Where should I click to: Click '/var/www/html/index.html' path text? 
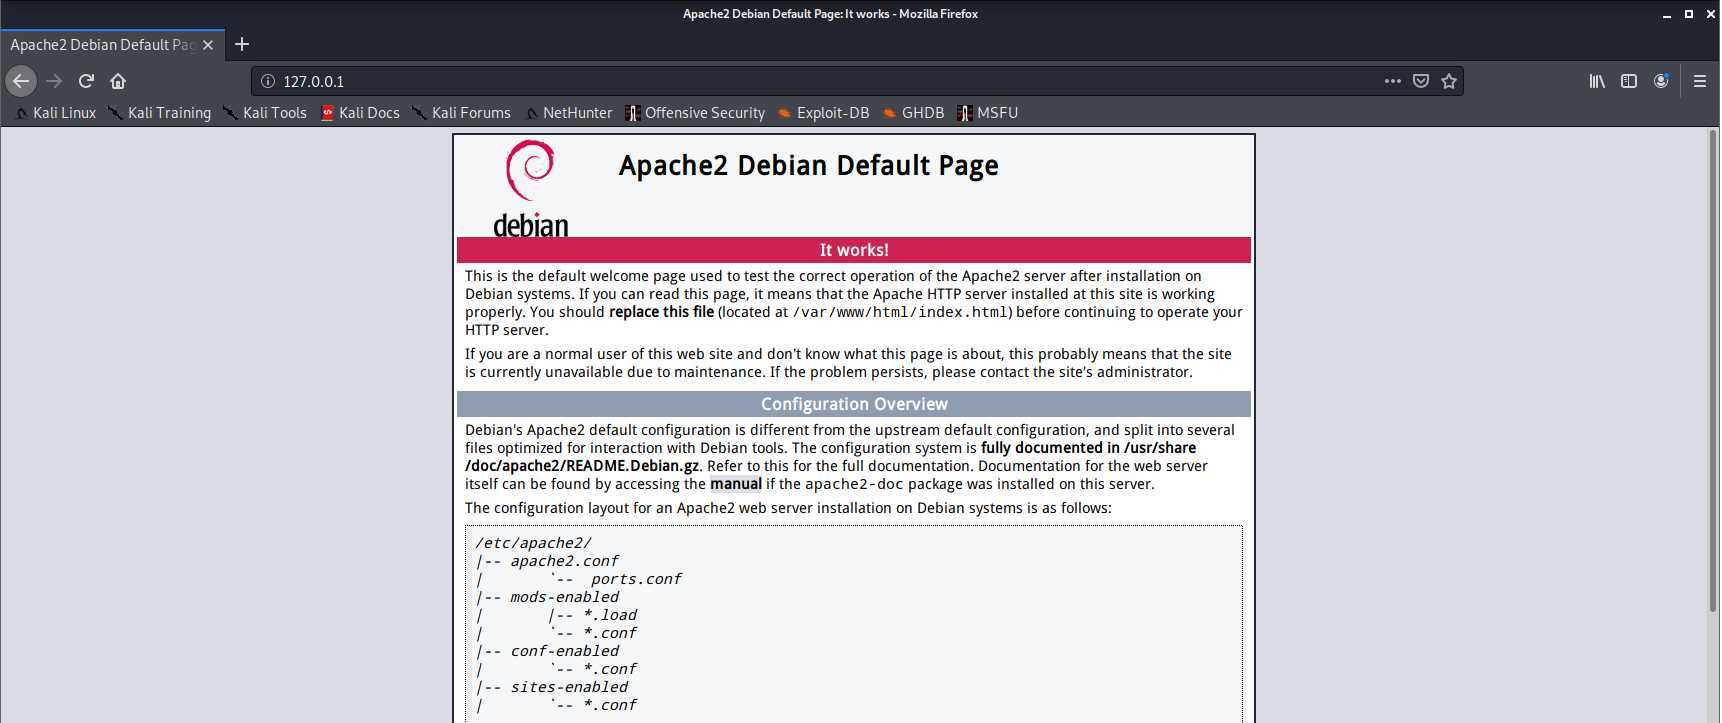(x=900, y=312)
